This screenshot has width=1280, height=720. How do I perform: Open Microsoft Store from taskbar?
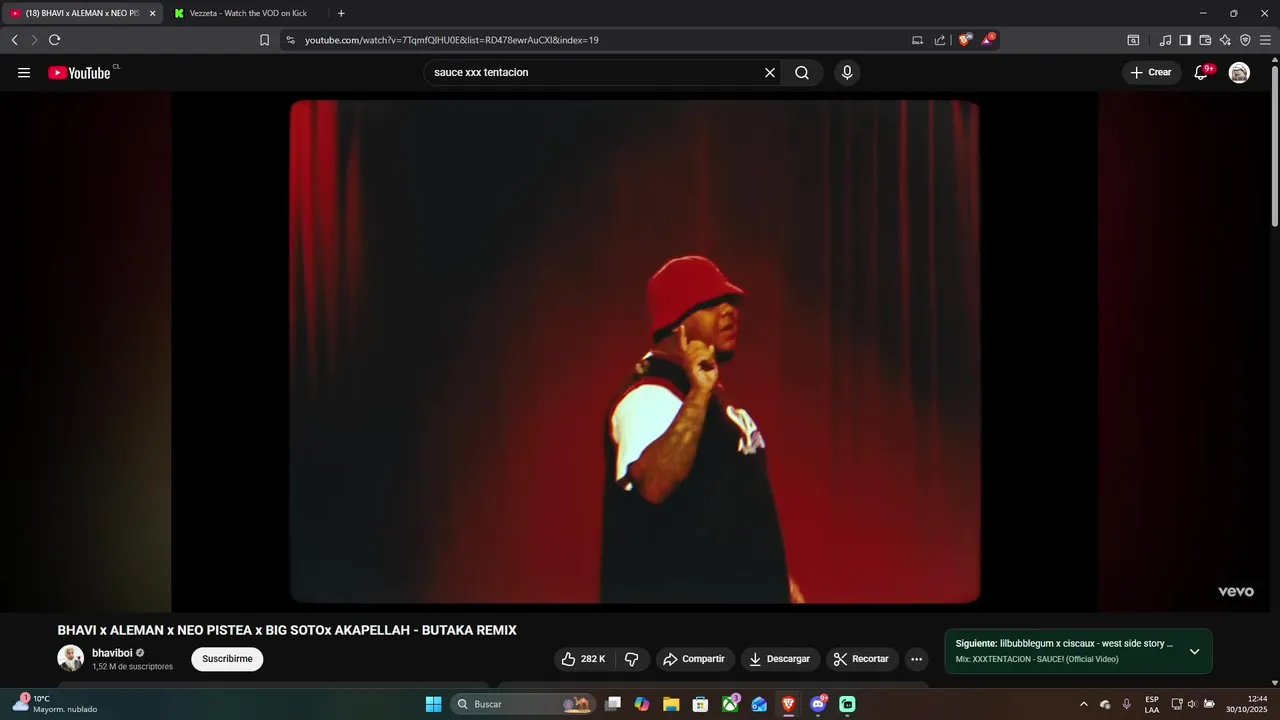(x=701, y=704)
